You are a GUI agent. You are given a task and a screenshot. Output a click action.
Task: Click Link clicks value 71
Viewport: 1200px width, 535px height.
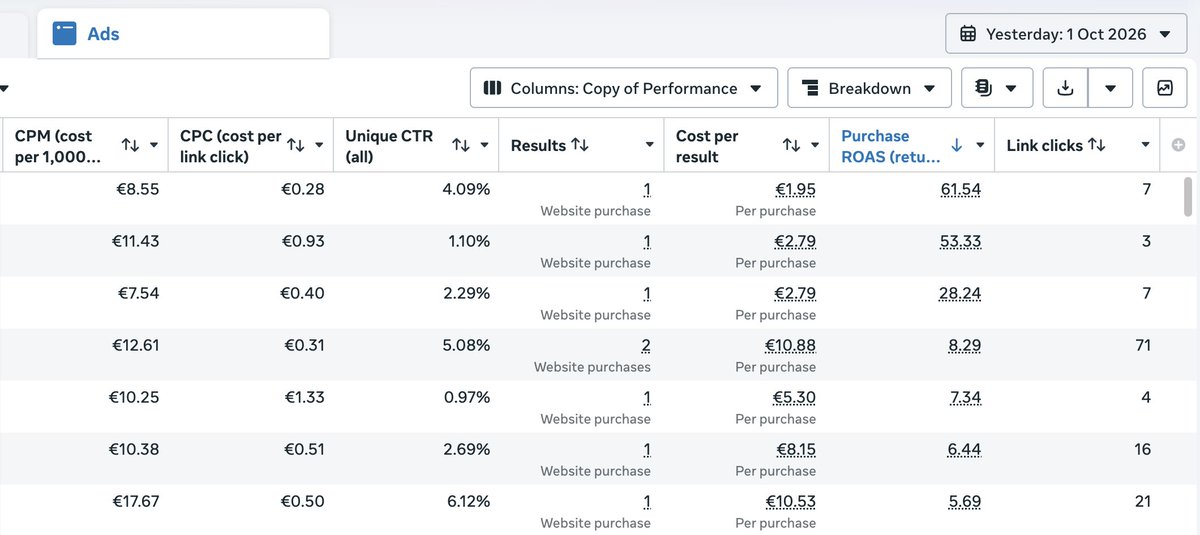tap(1143, 345)
